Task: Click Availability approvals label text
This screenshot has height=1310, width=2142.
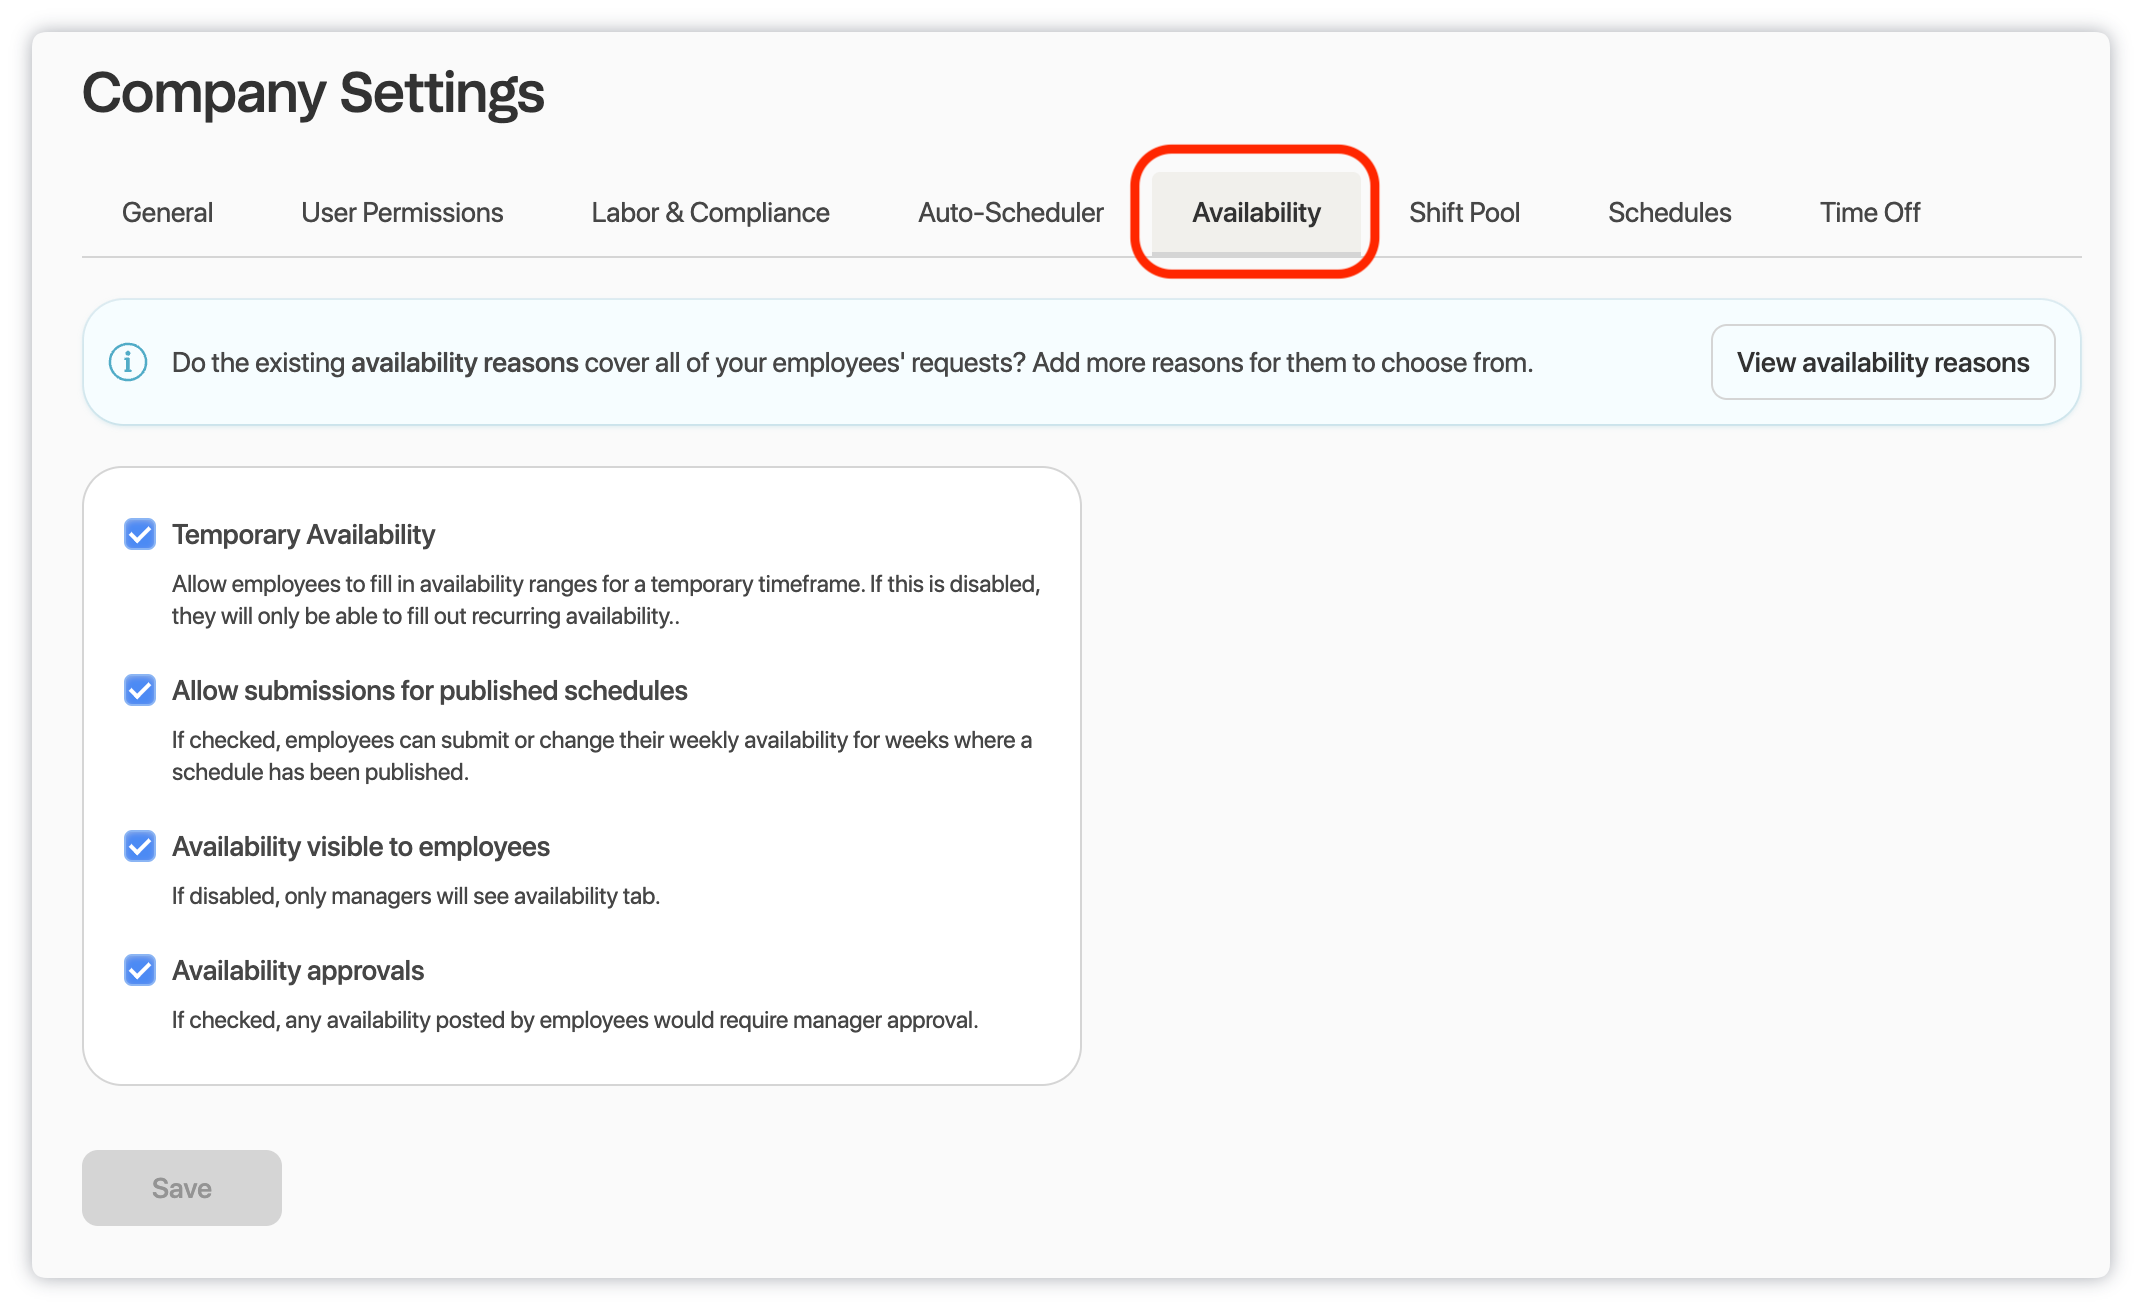Action: (x=298, y=971)
